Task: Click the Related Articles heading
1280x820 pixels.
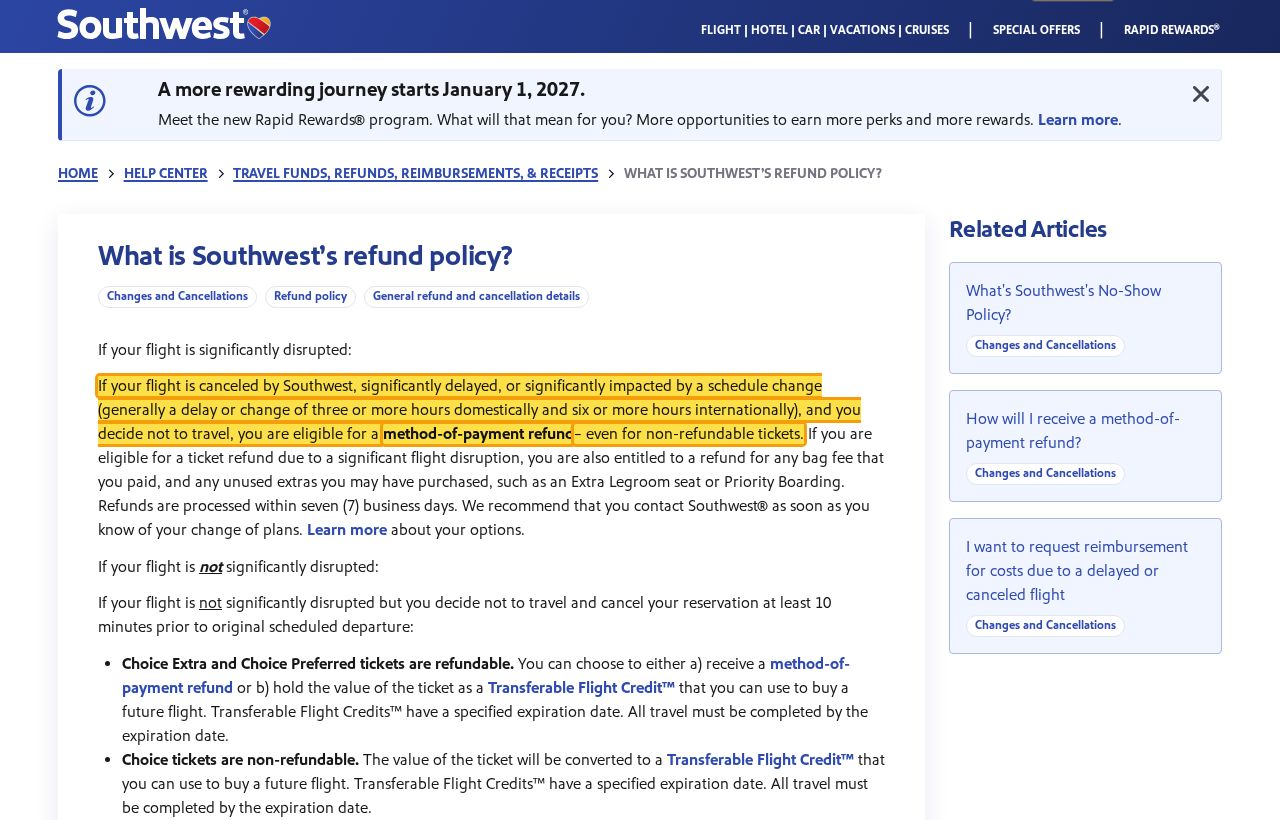Action: point(1028,229)
